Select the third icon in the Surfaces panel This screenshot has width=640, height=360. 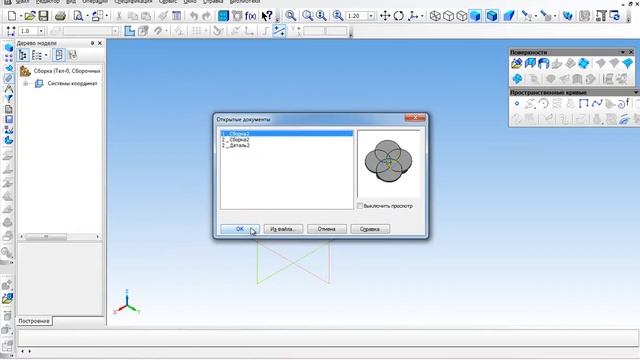(543, 63)
